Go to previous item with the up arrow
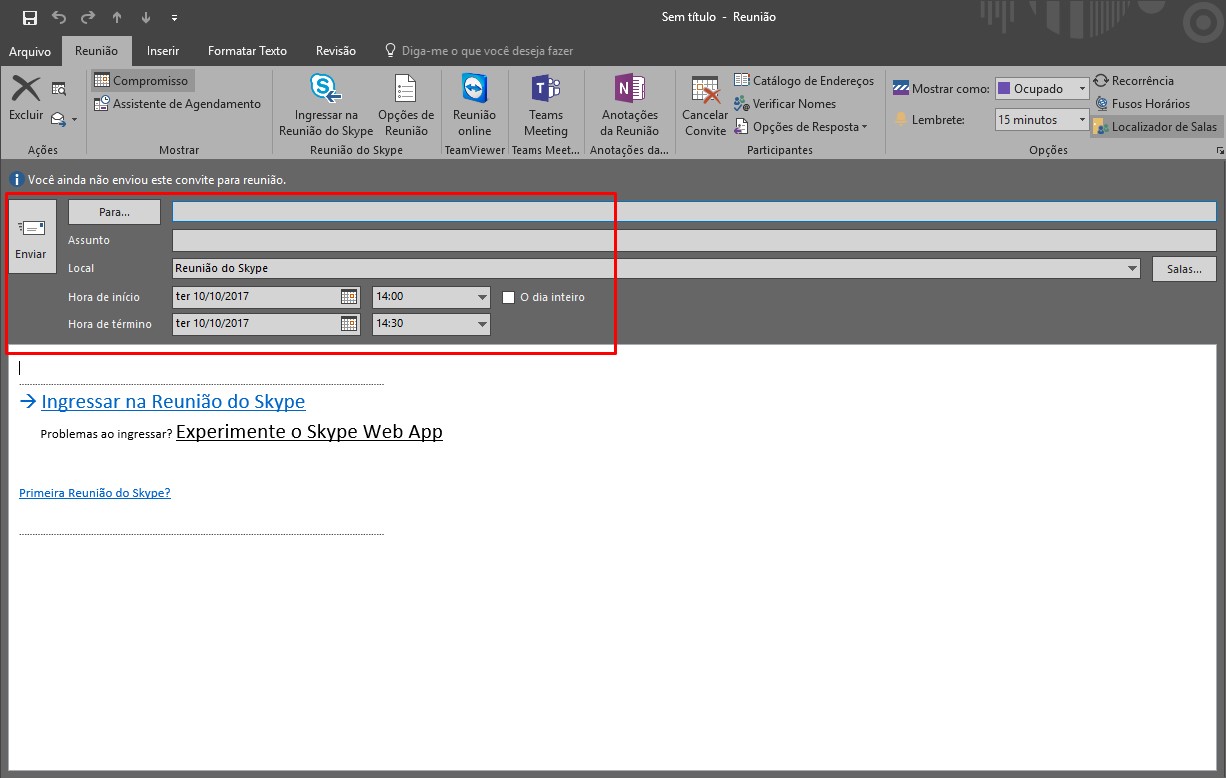1226x778 pixels. (117, 17)
